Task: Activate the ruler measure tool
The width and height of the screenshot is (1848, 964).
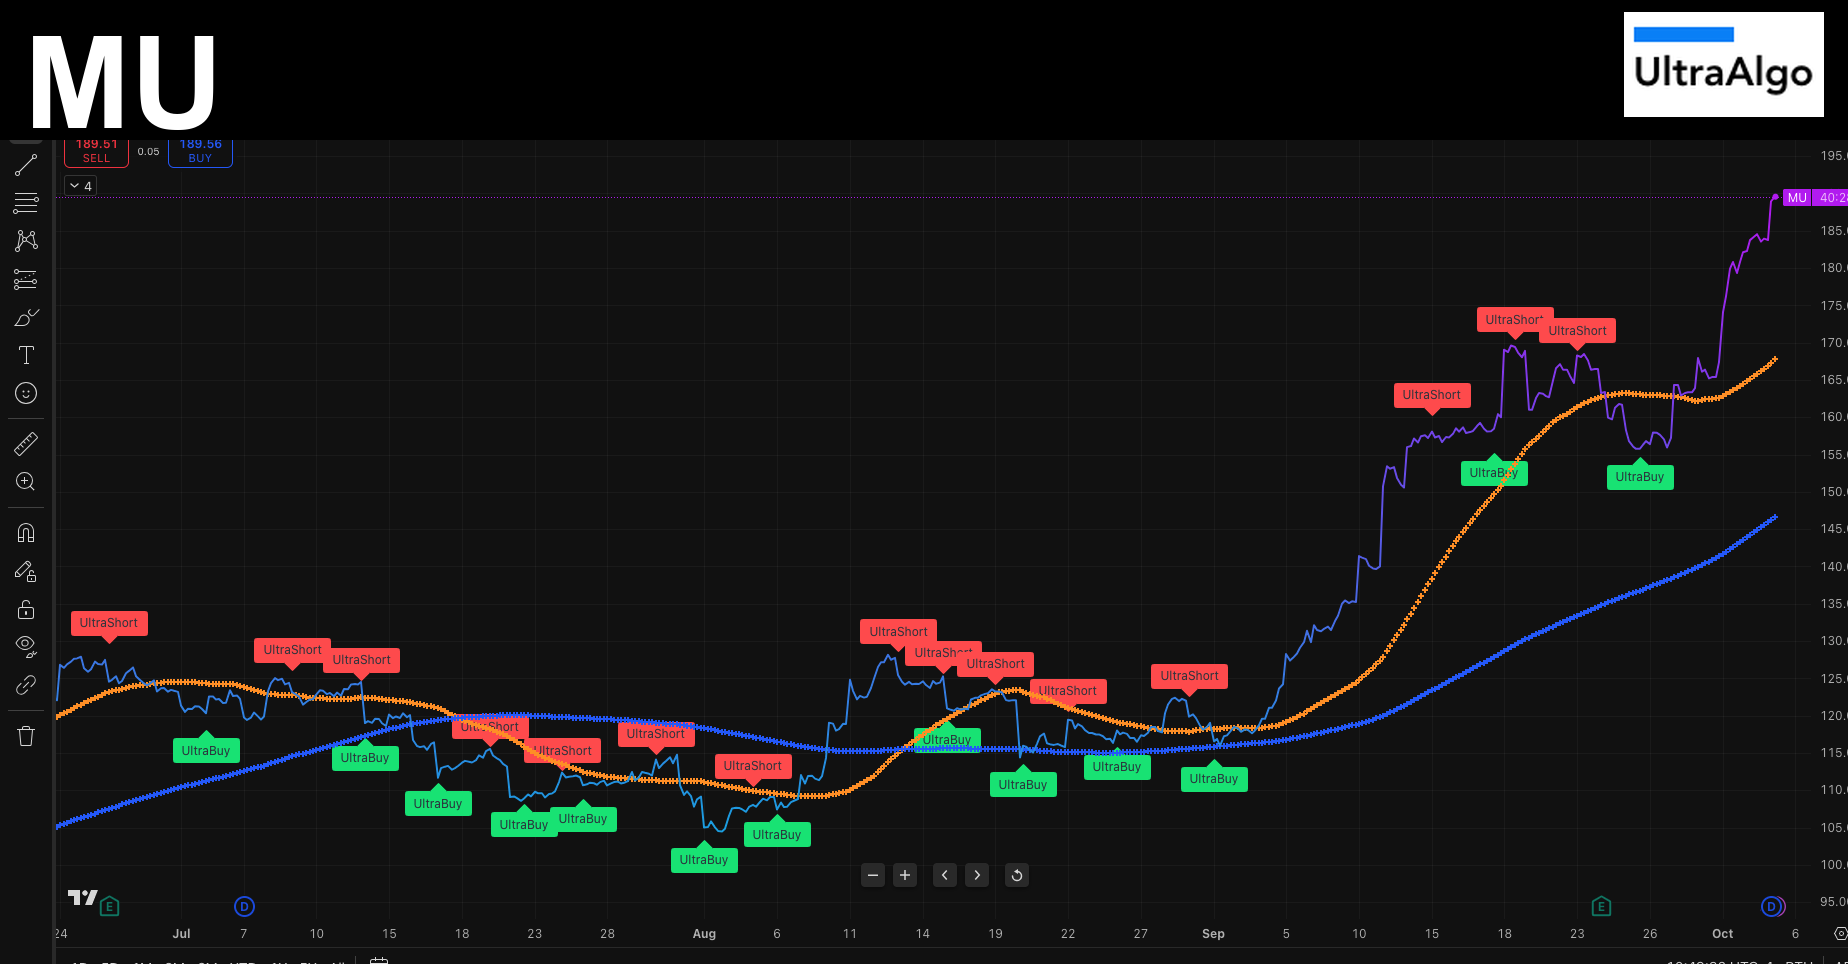Action: click(26, 443)
